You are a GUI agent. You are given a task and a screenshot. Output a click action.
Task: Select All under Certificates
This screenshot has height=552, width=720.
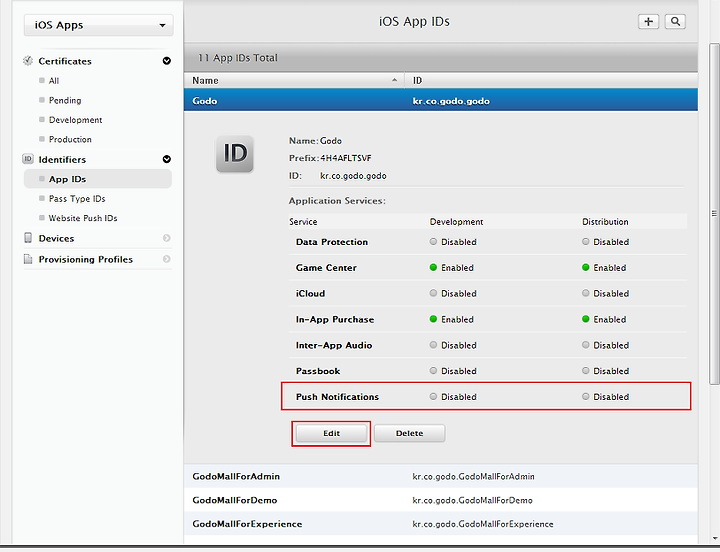click(54, 81)
